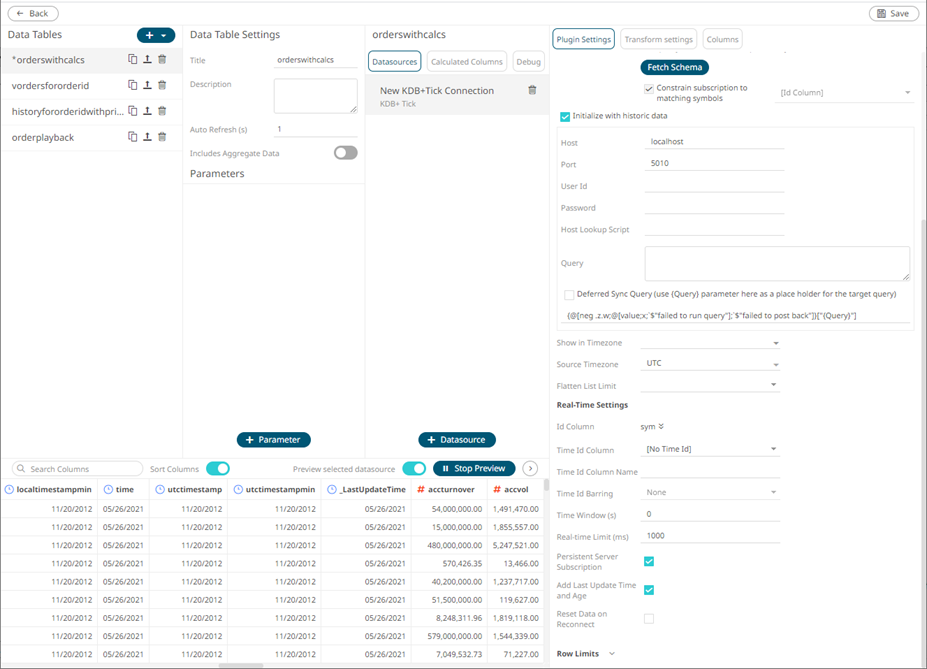
Task: Copy the historyfororderidwithpri table
Action: [132, 111]
